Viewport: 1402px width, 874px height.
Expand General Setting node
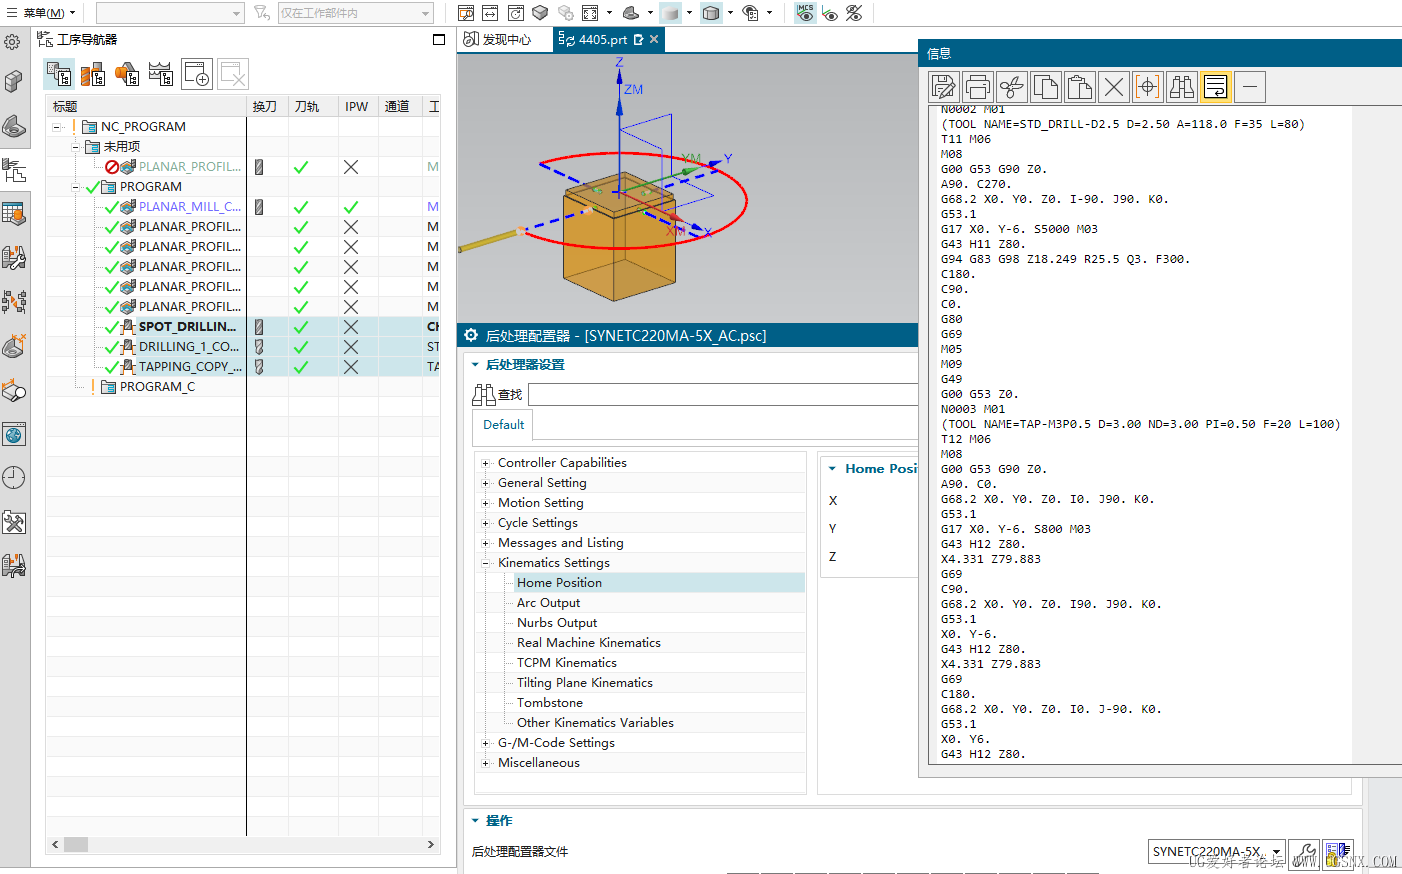click(x=486, y=483)
